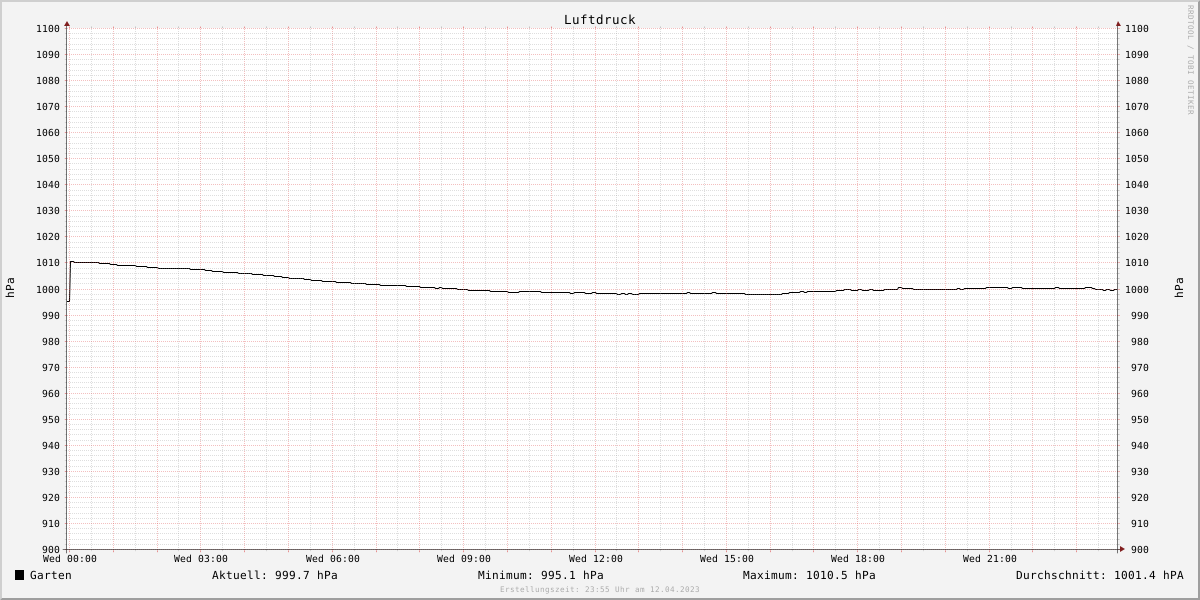Click the 900 label on the left axis
Image resolution: width=1200 pixels, height=600 pixels.
tap(50, 550)
